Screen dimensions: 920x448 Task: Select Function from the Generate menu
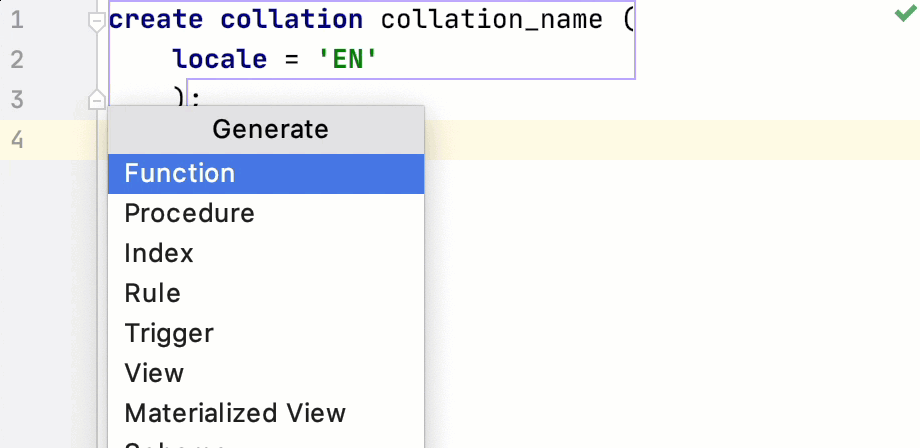pos(180,173)
